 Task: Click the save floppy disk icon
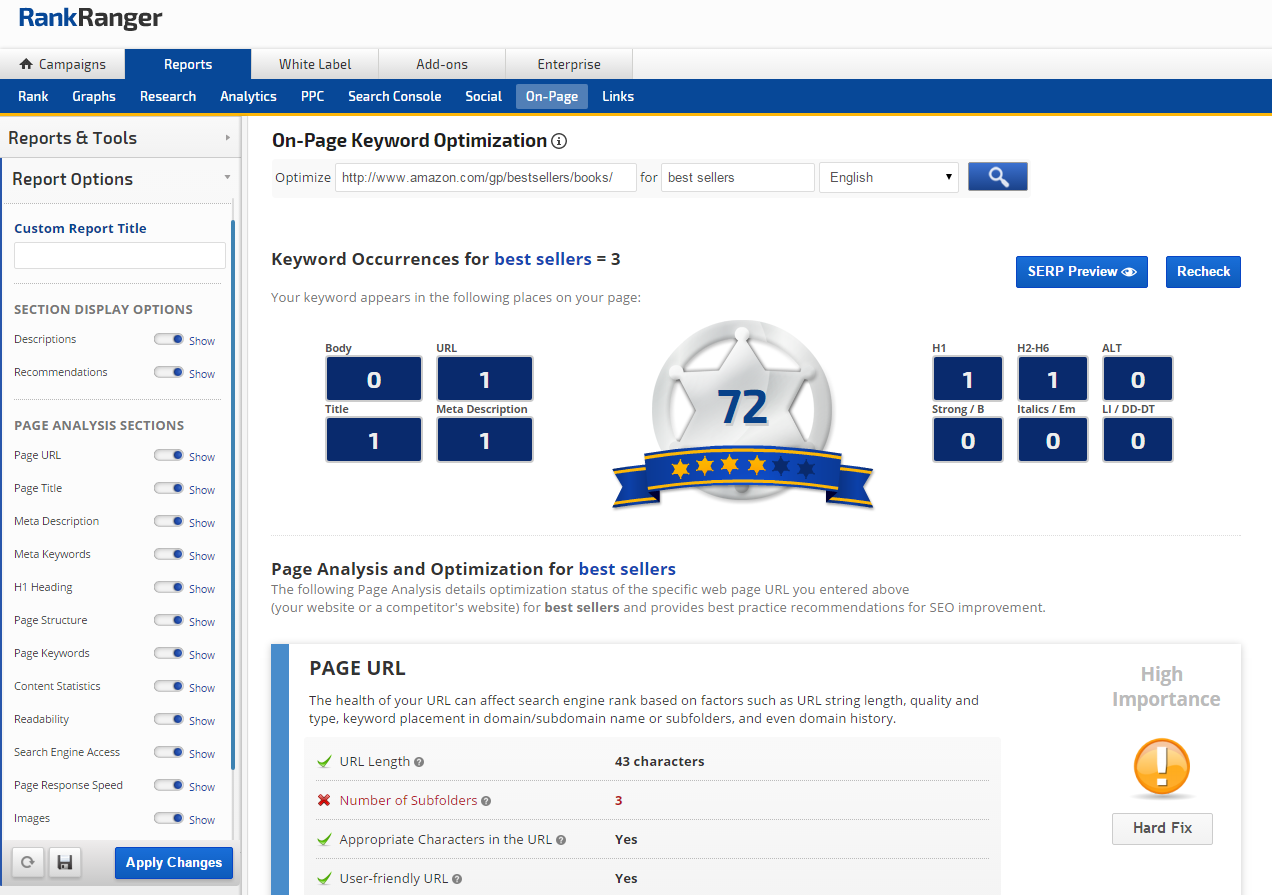coord(66,862)
